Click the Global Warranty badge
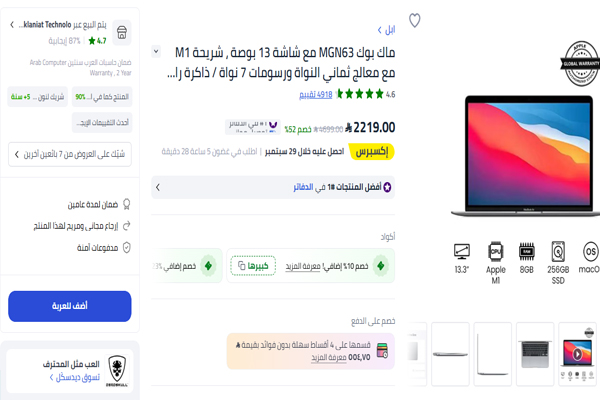Screen dimensions: 600x400 point(580,63)
